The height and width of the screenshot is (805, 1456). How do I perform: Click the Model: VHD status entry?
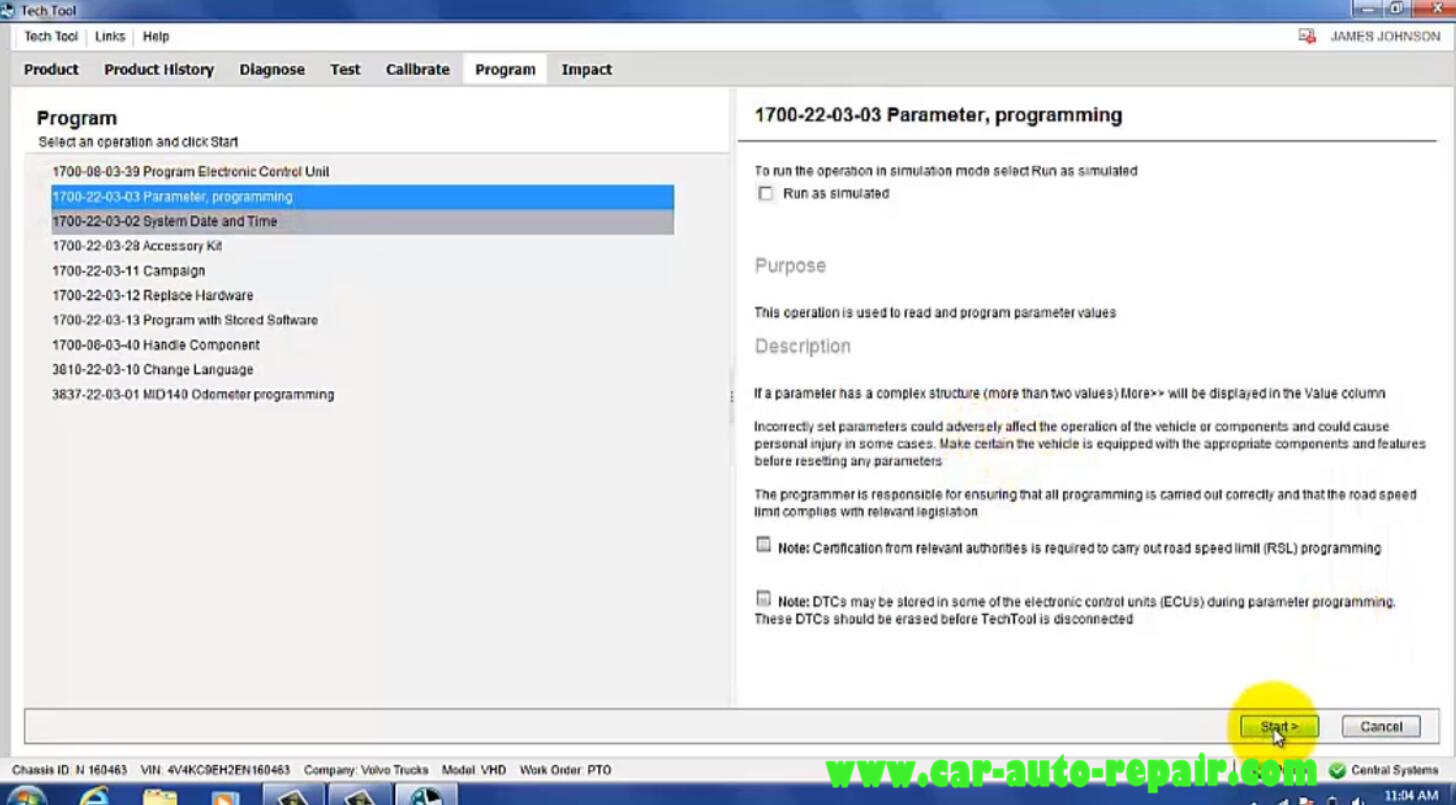(474, 770)
